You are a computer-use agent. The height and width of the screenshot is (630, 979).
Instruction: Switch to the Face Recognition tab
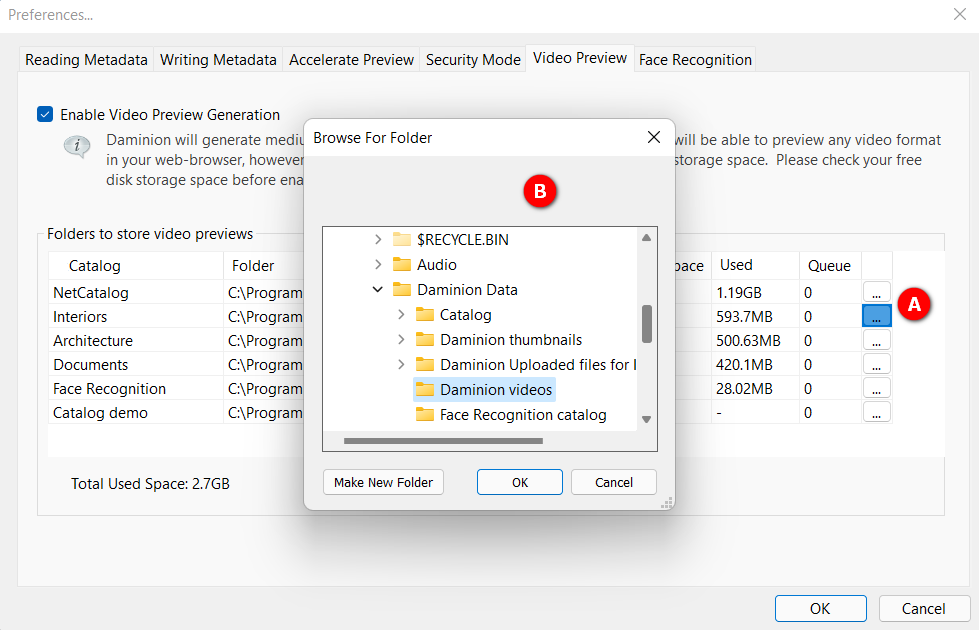coord(695,60)
